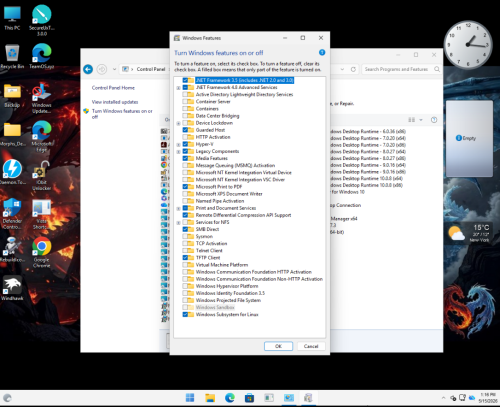
Task: Expand the Legacy Components node
Action: click(x=178, y=152)
